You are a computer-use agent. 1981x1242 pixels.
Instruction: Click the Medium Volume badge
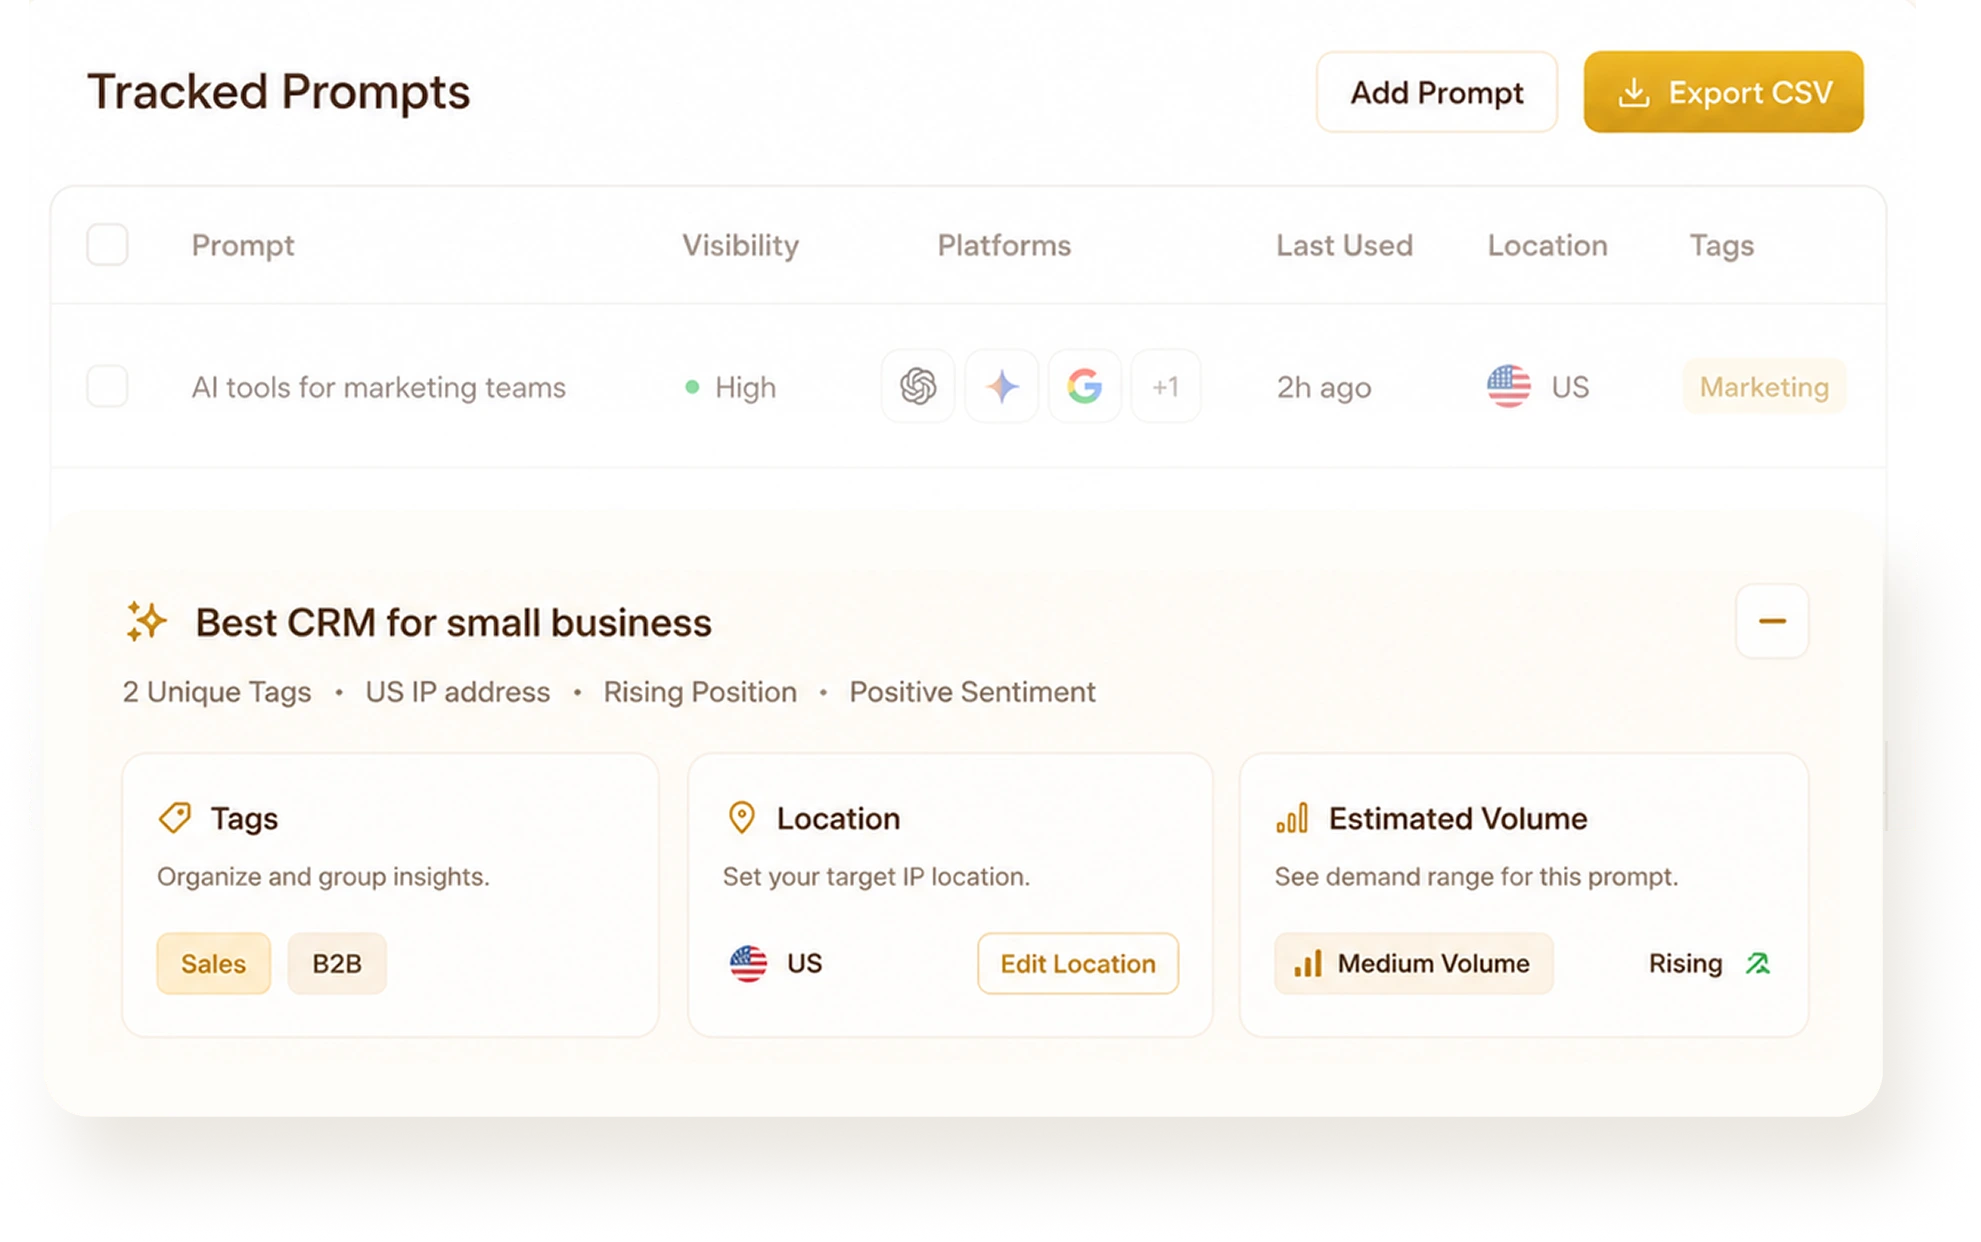click(x=1413, y=963)
